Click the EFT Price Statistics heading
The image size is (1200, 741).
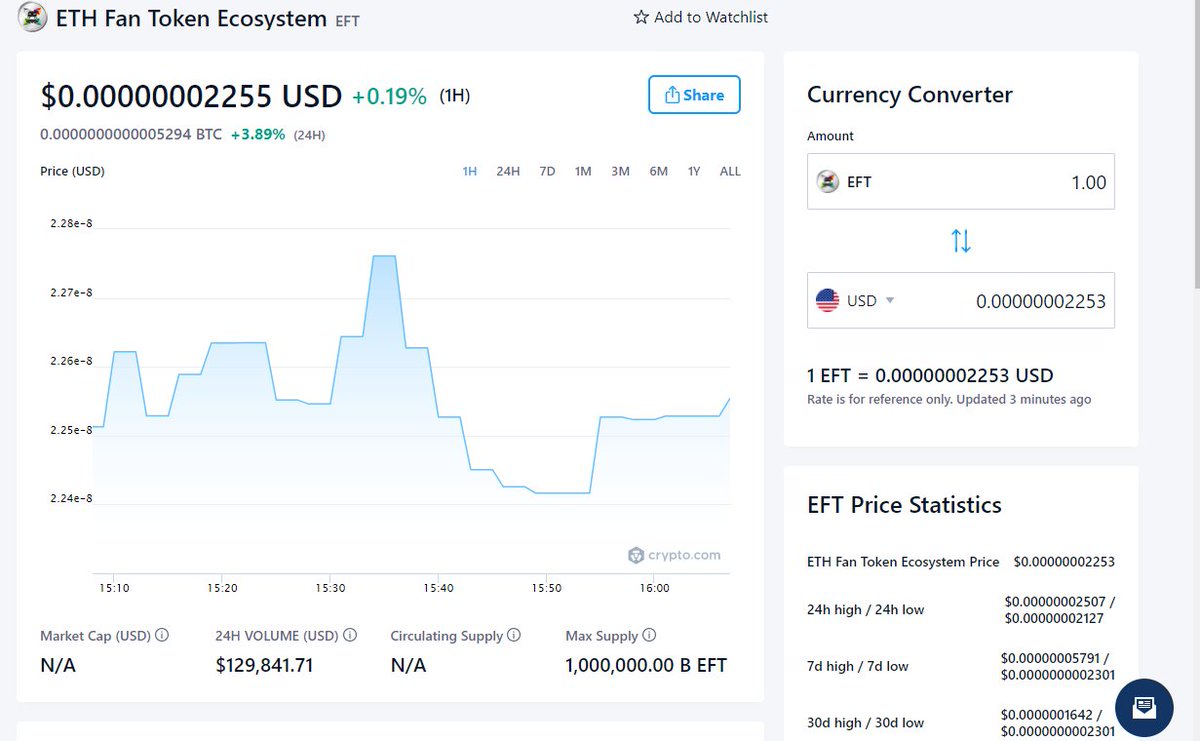[904, 505]
